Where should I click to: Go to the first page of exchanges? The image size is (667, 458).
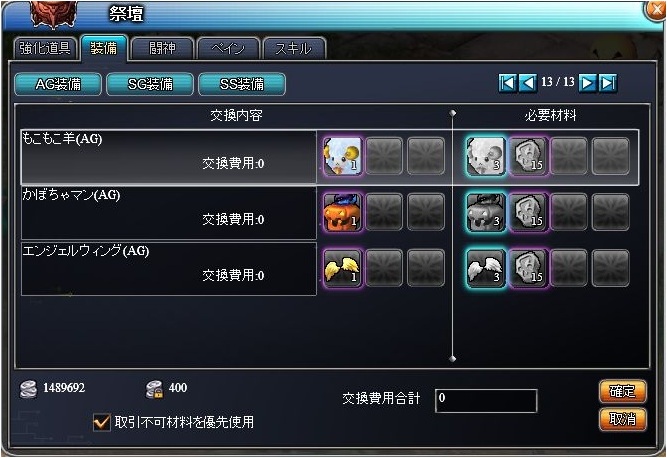507,82
